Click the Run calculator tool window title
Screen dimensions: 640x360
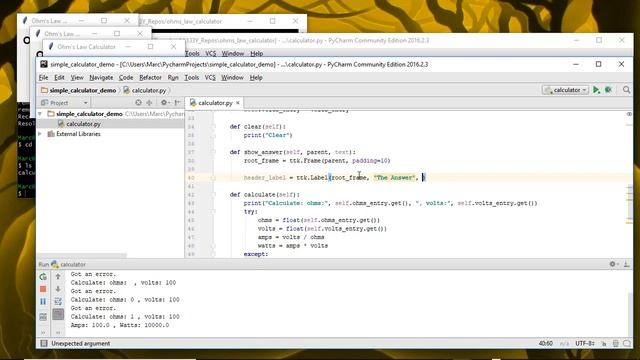tap(62, 264)
